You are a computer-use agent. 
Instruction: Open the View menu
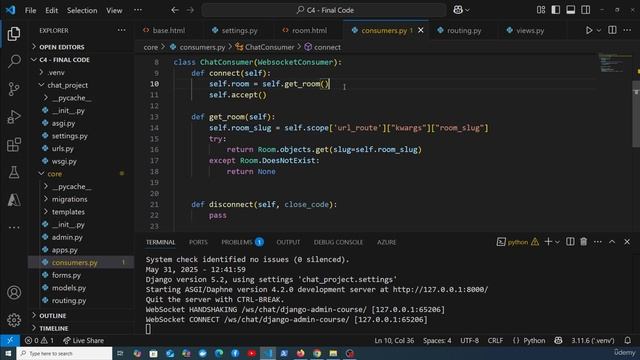pyautogui.click(x=114, y=10)
